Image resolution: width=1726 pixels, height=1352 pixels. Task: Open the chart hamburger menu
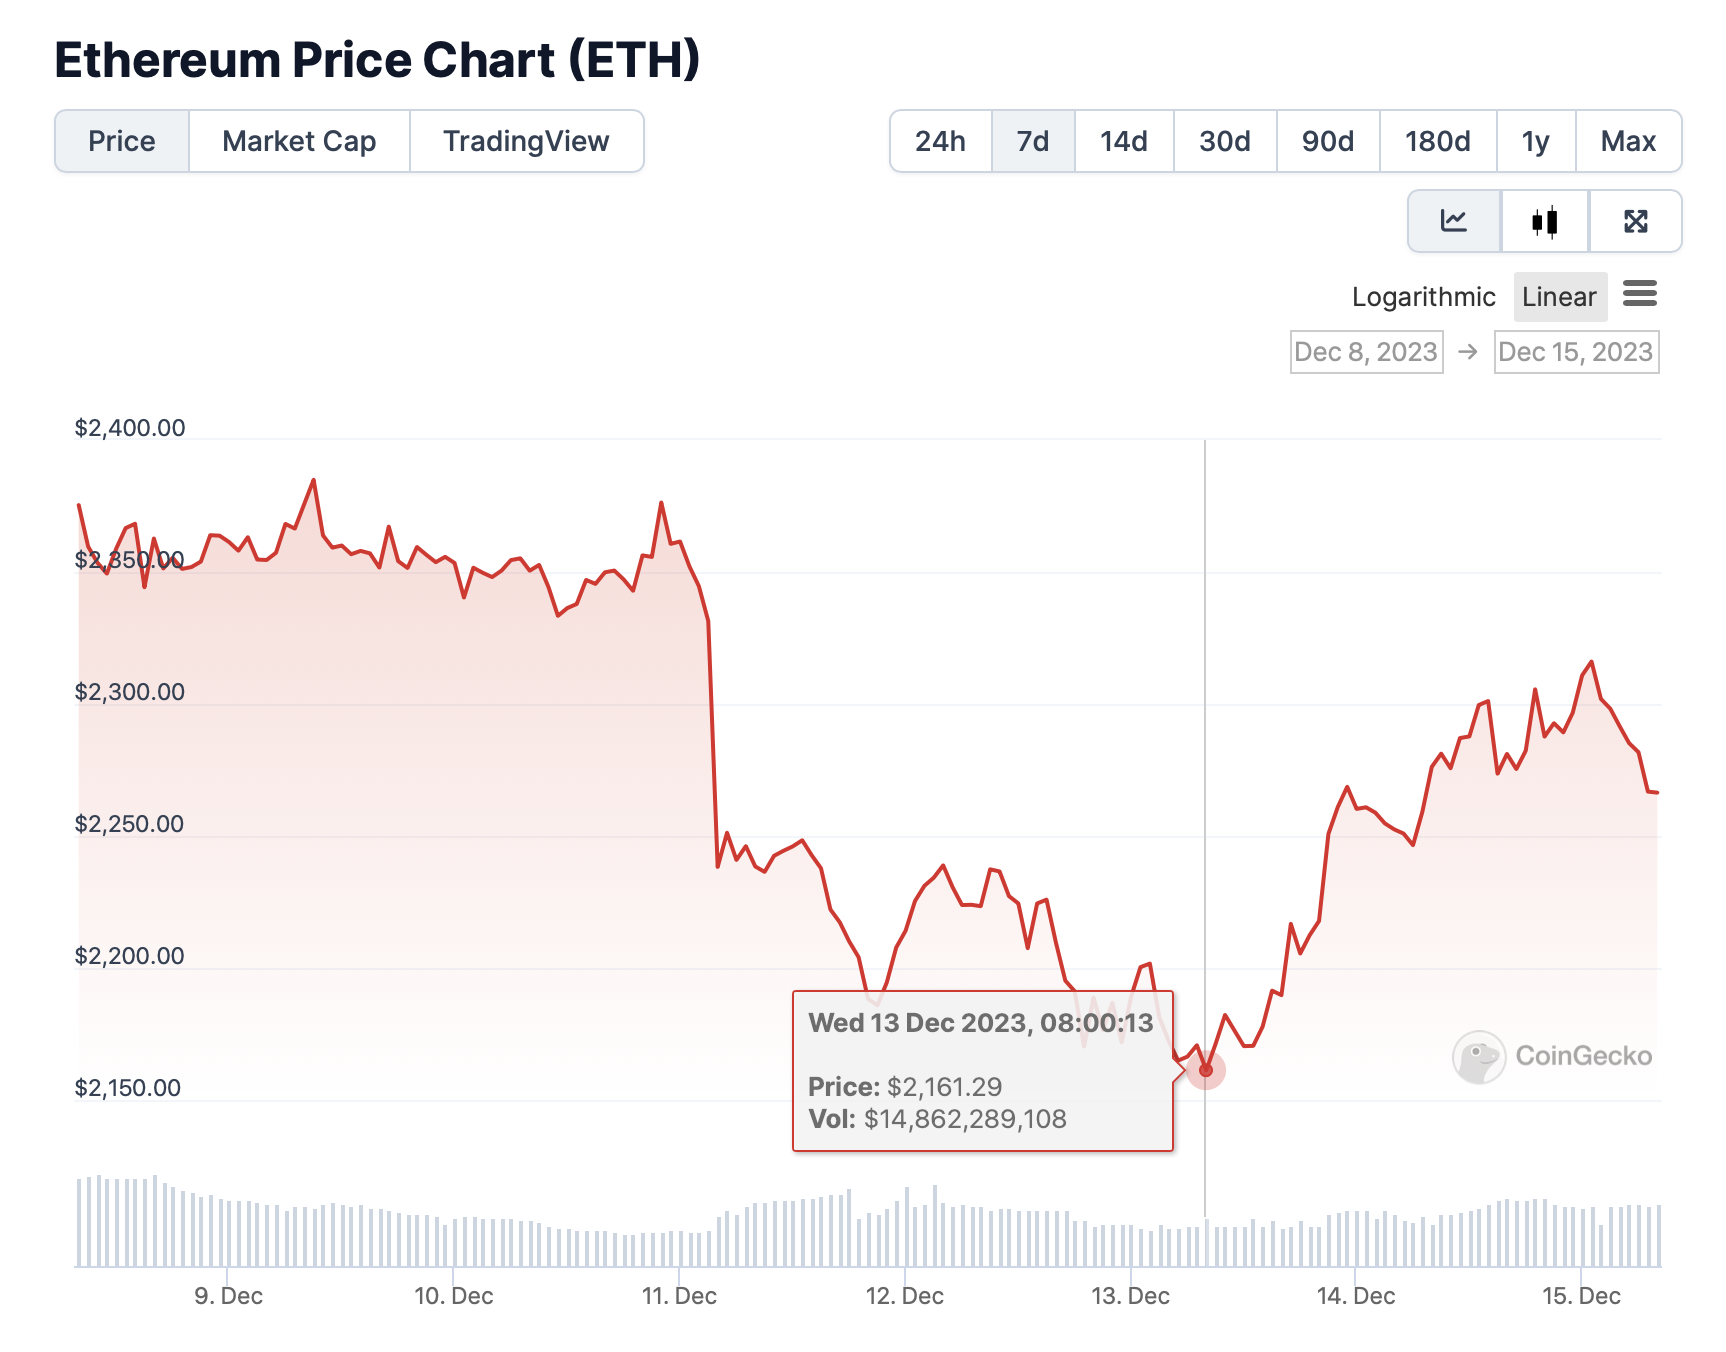[x=1640, y=294]
